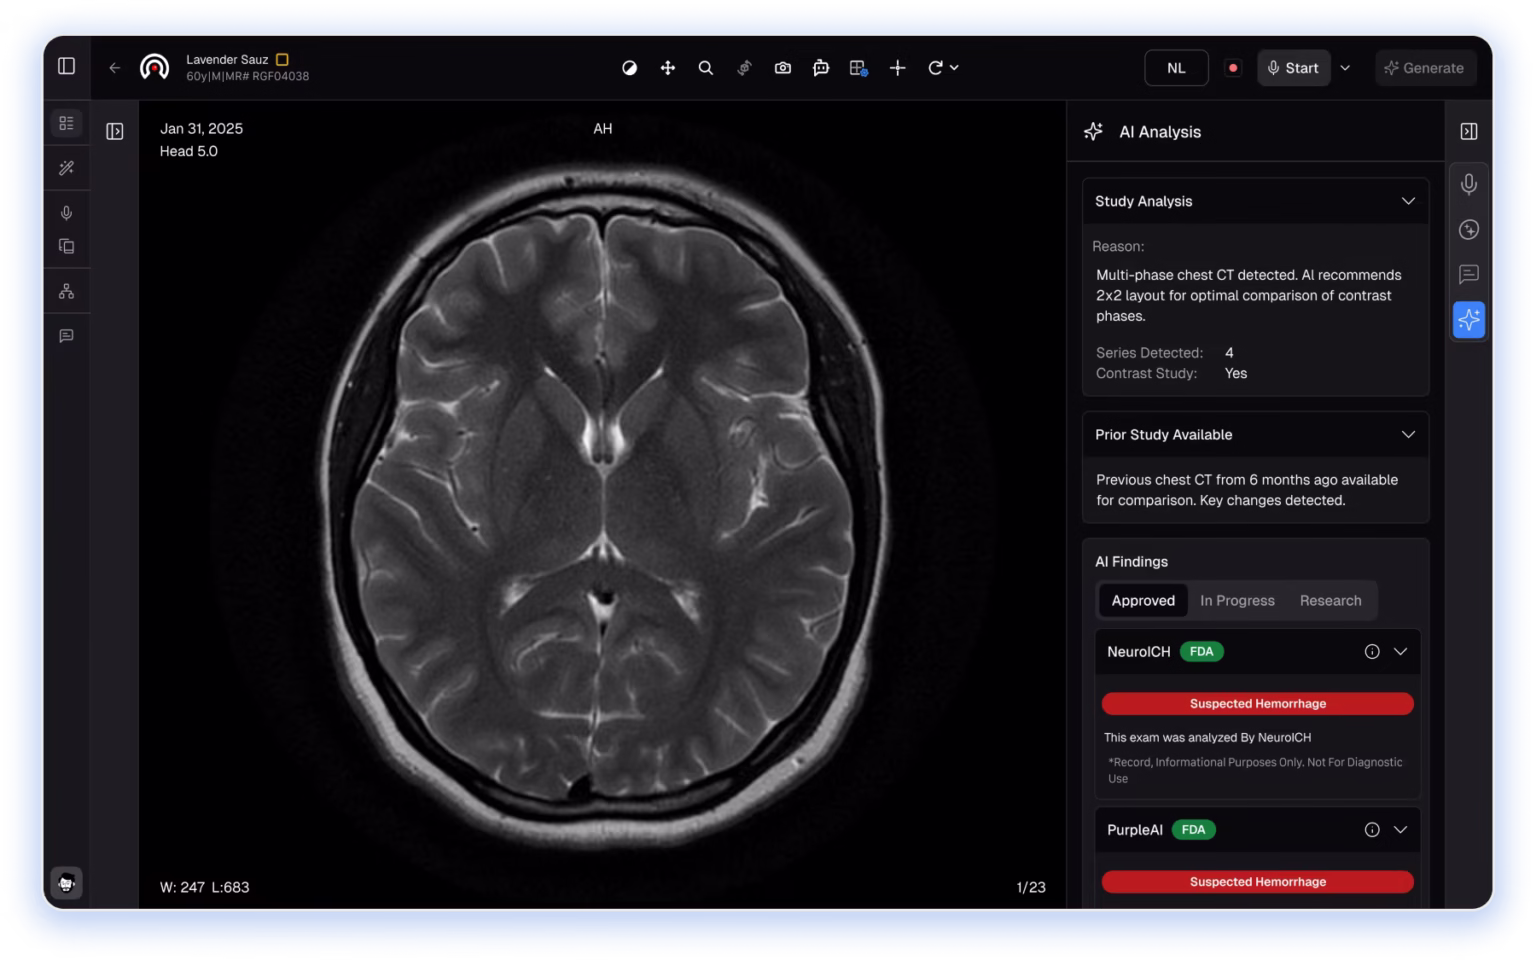Click the NeuroICH info icon
The image size is (1536, 960).
tap(1372, 652)
